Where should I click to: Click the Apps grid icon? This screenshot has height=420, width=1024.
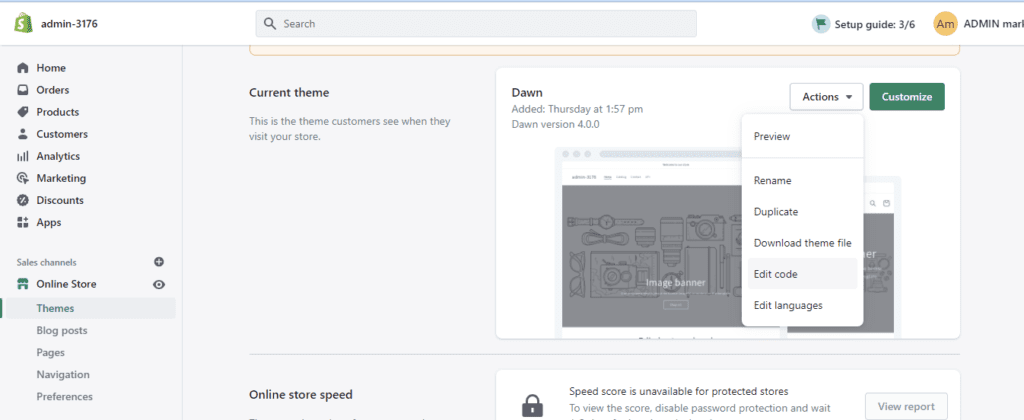coord(23,223)
